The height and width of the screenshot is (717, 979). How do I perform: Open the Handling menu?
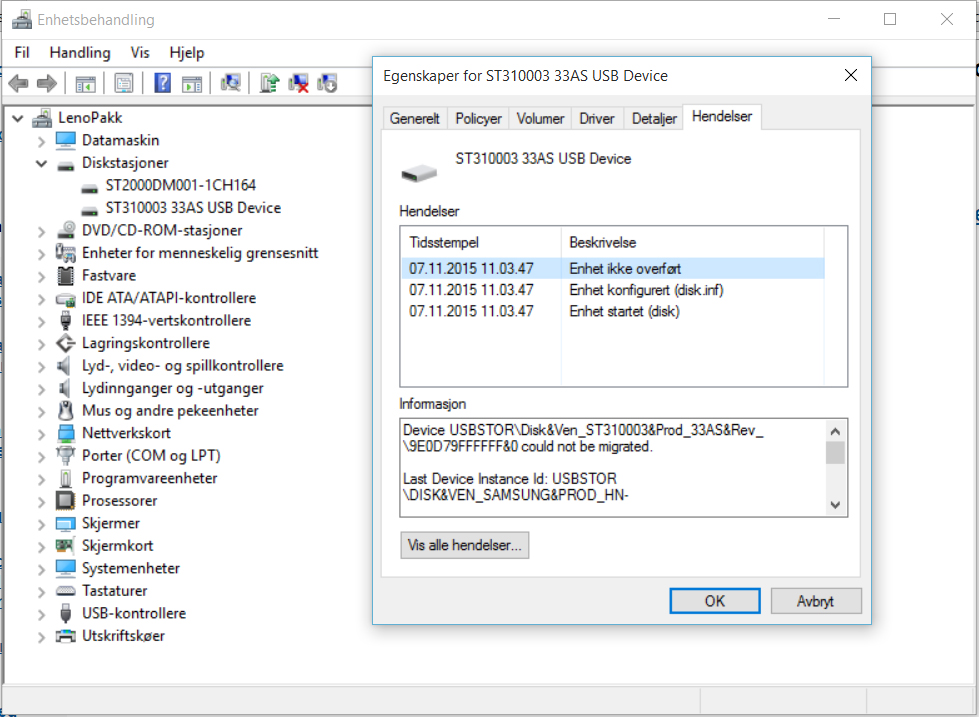(x=80, y=52)
